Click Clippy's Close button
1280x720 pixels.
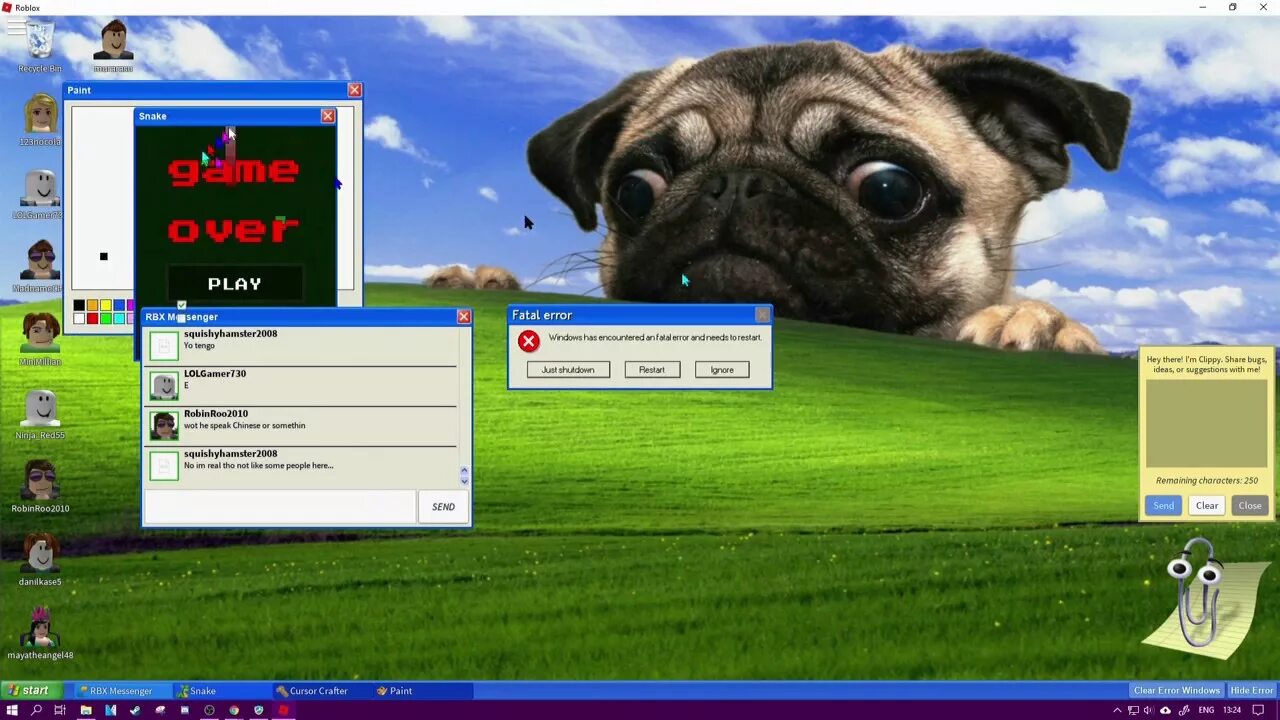[1250, 505]
